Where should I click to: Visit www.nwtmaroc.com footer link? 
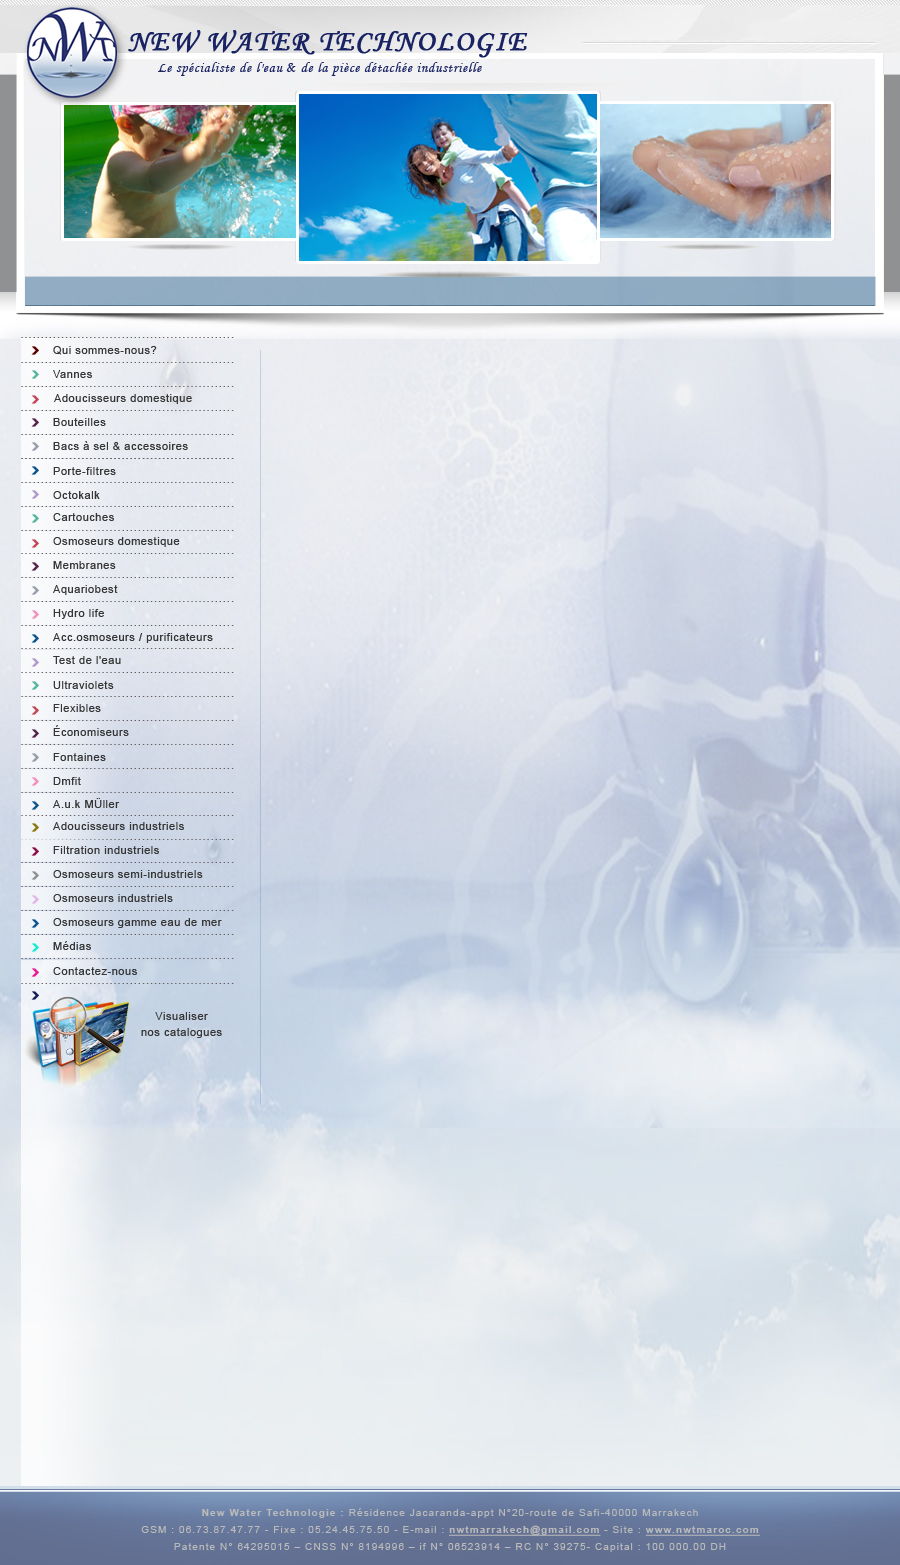(702, 1530)
